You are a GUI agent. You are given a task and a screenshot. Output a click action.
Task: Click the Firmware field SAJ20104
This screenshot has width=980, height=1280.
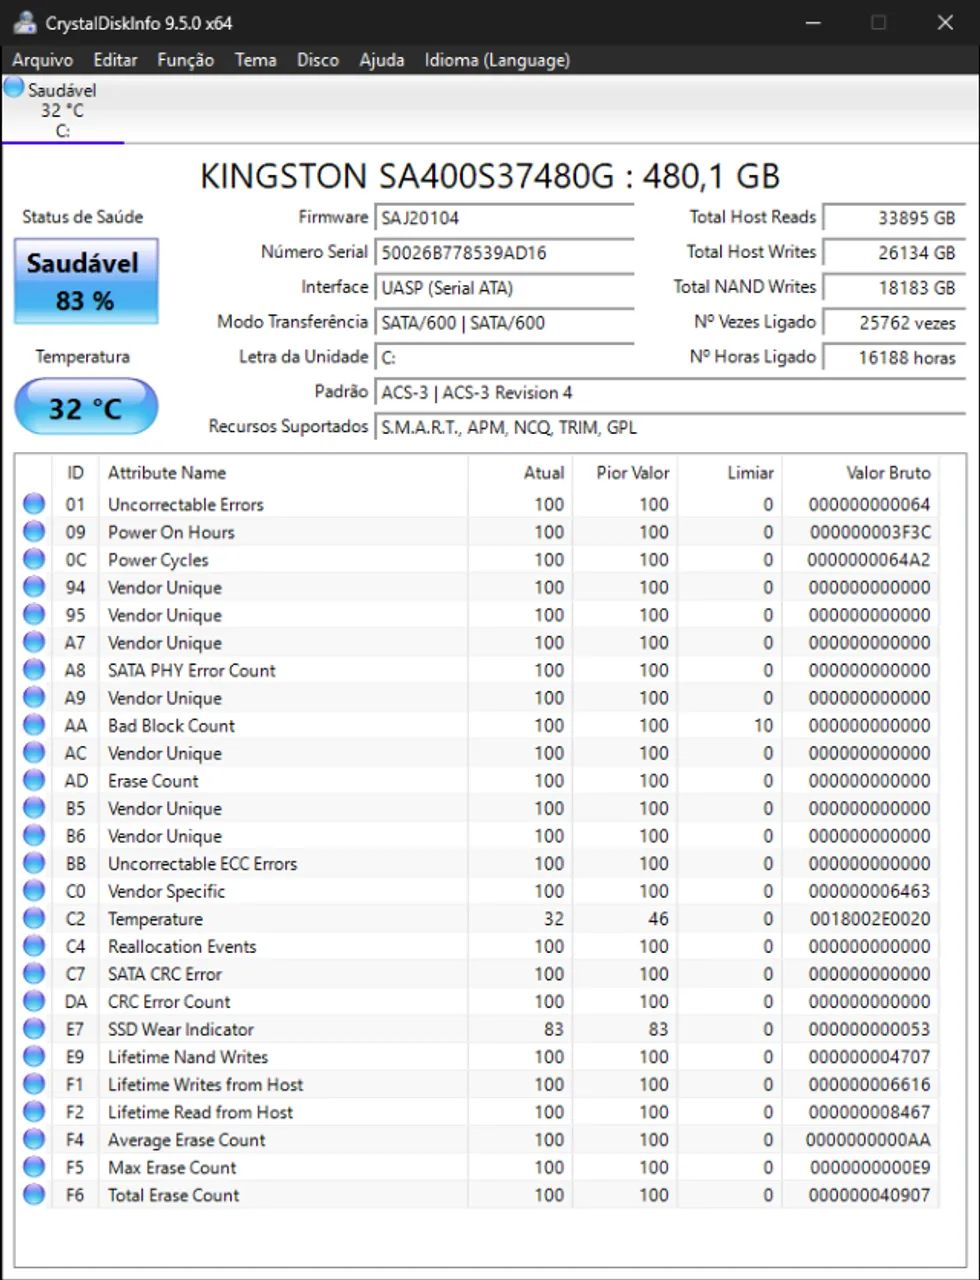click(504, 218)
